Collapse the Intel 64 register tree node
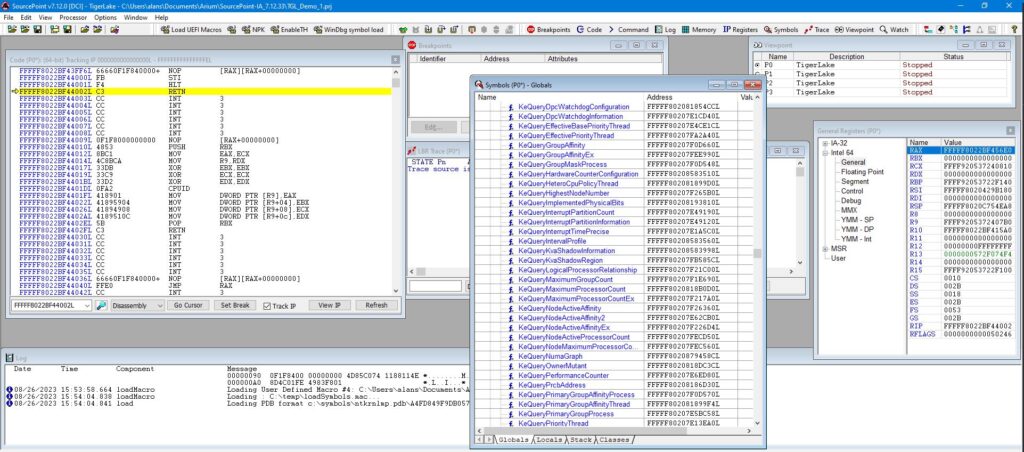 825,152
